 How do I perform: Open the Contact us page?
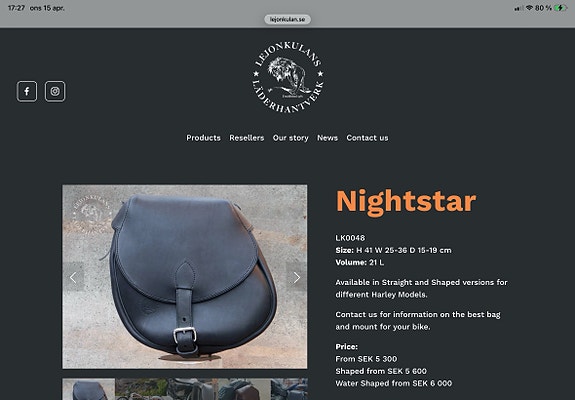coord(367,138)
